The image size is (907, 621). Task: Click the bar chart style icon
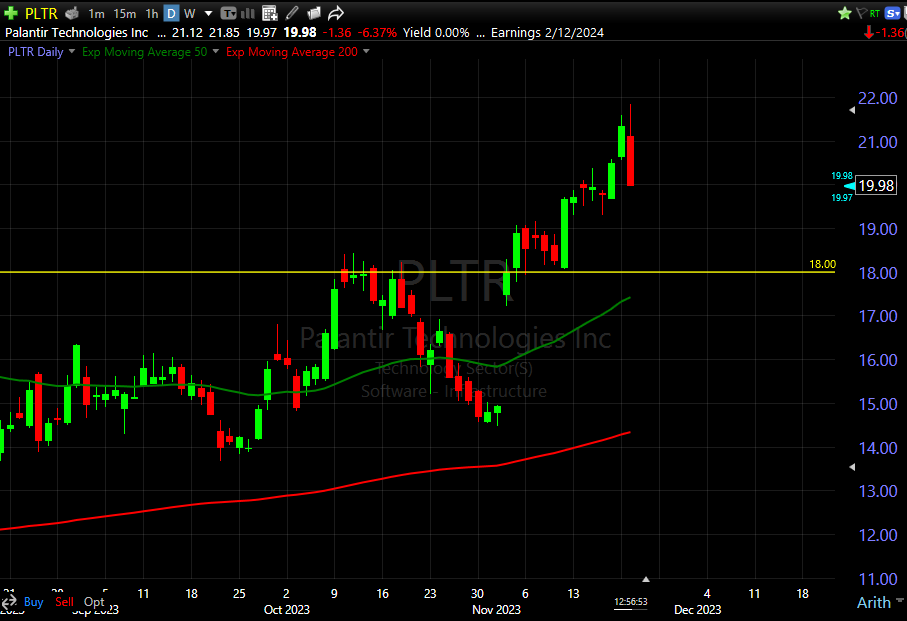click(x=248, y=13)
